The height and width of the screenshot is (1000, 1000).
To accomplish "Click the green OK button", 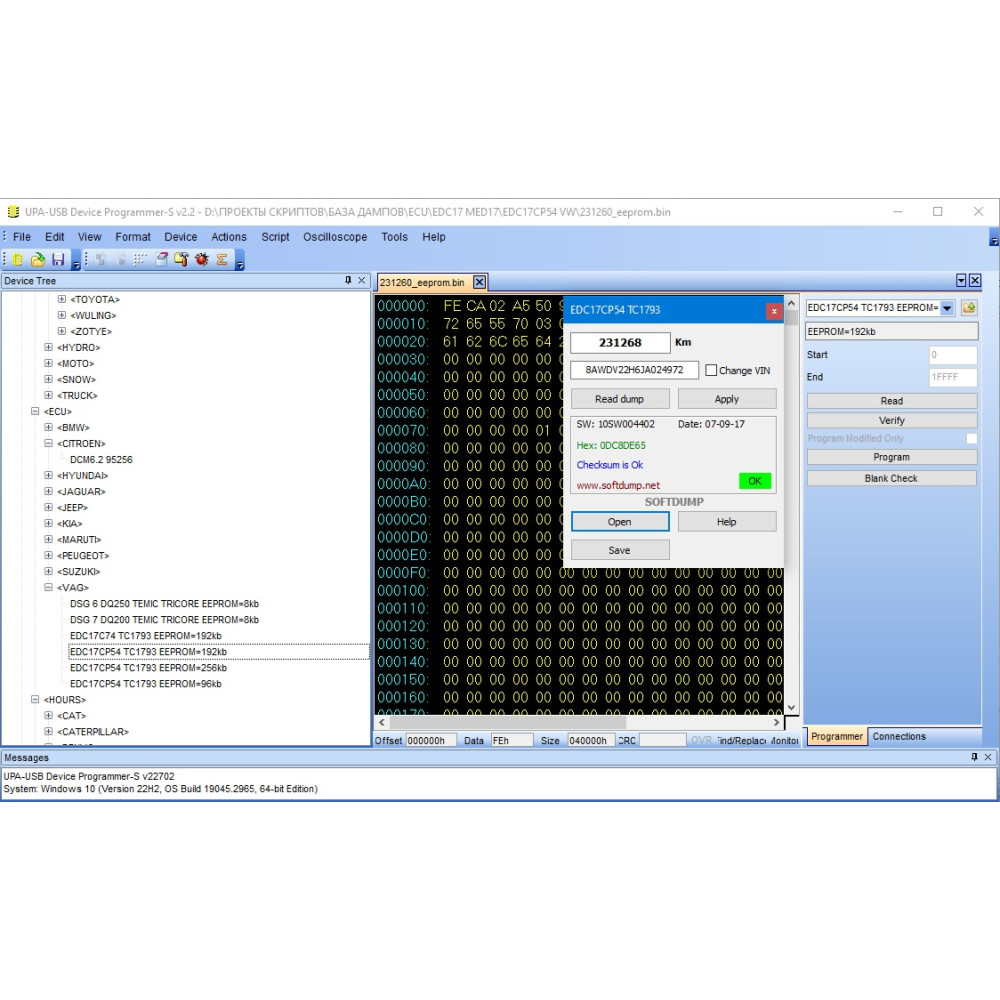I will [754, 481].
